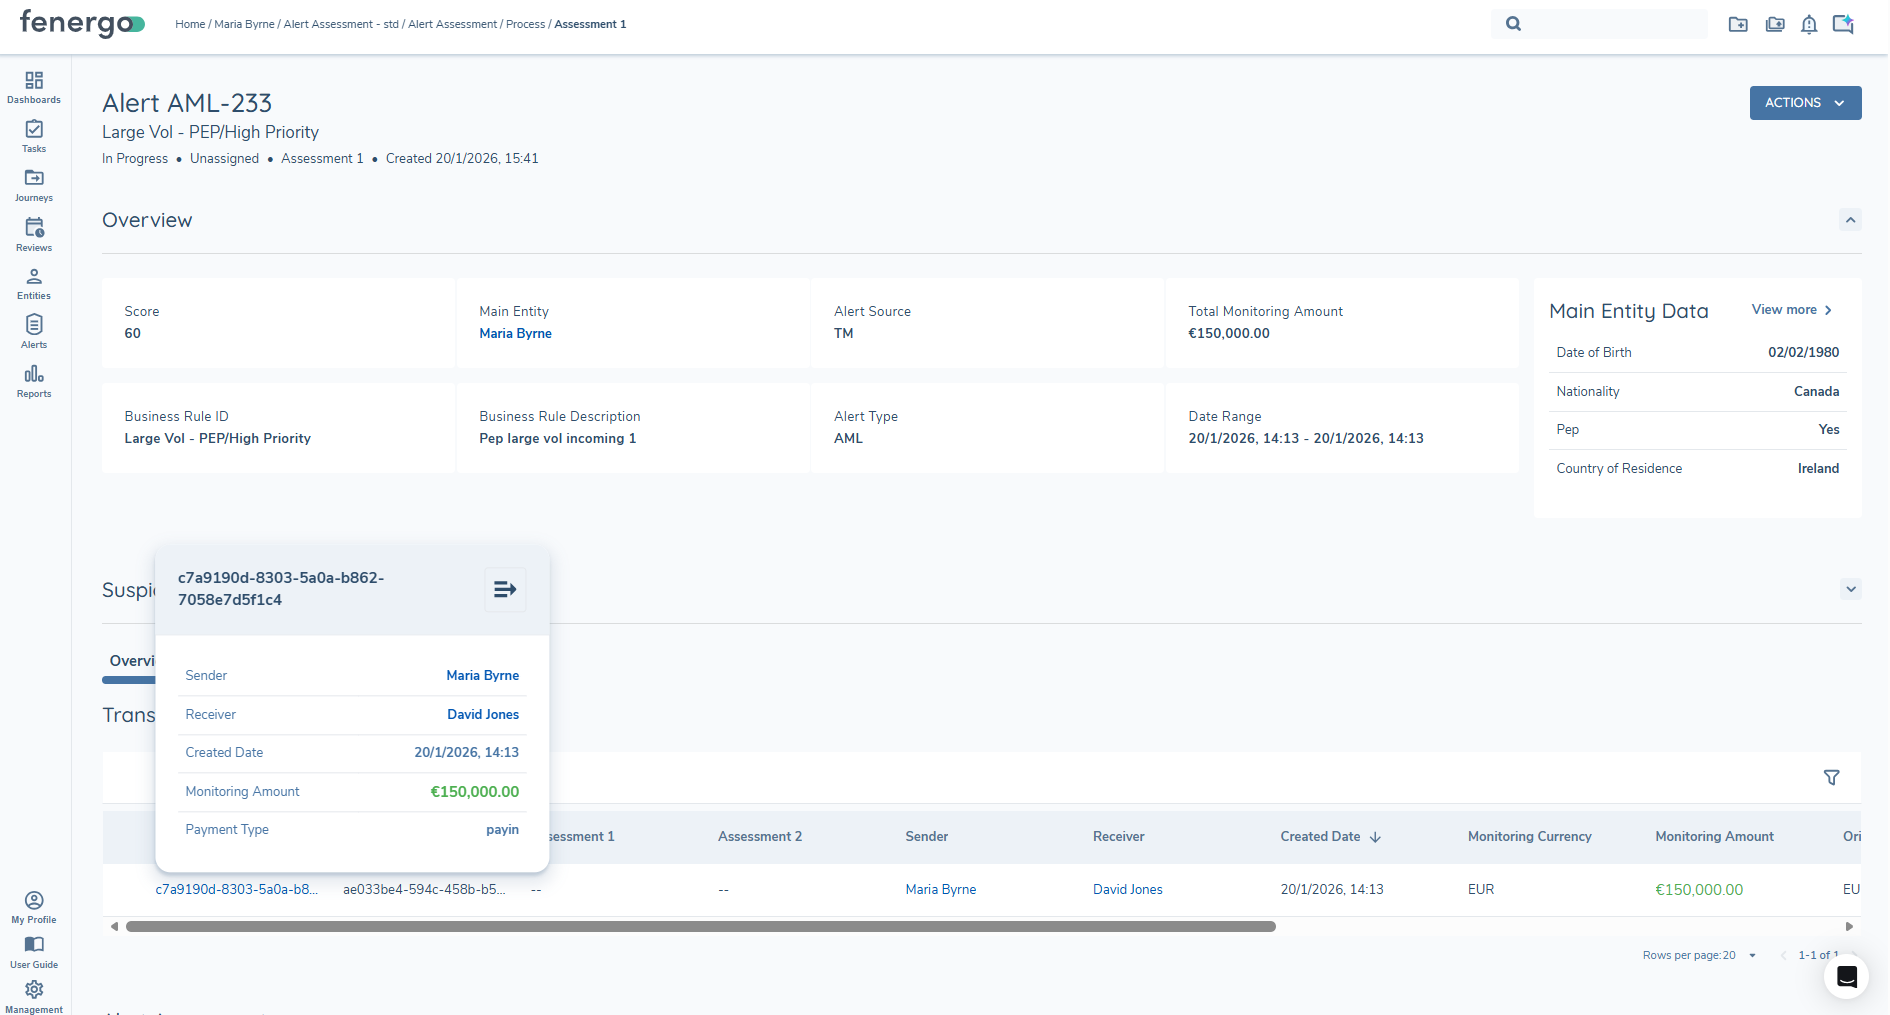
Task: Open the AI assistant chat icon
Action: [x=1843, y=23]
